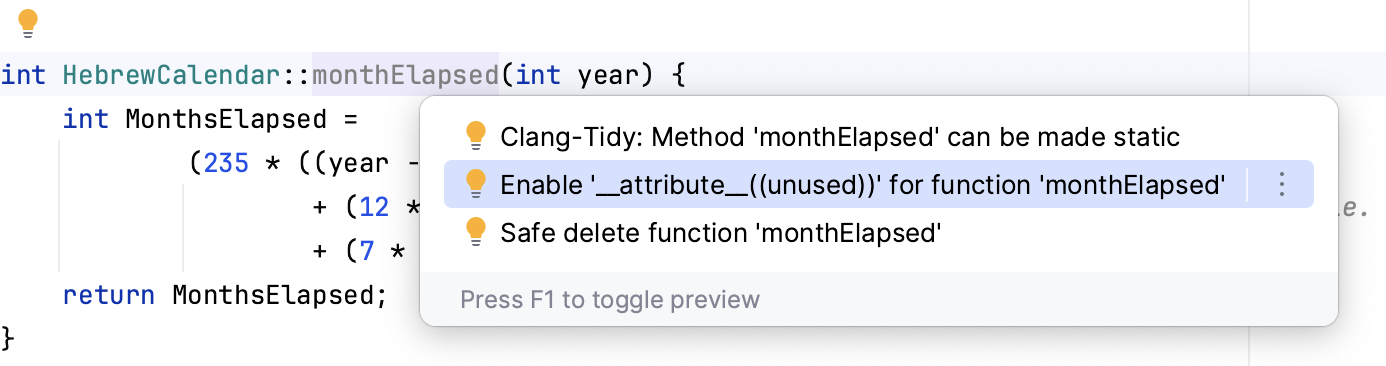Click the return keyword
Viewport: 1386px width, 366px height.
(x=109, y=295)
